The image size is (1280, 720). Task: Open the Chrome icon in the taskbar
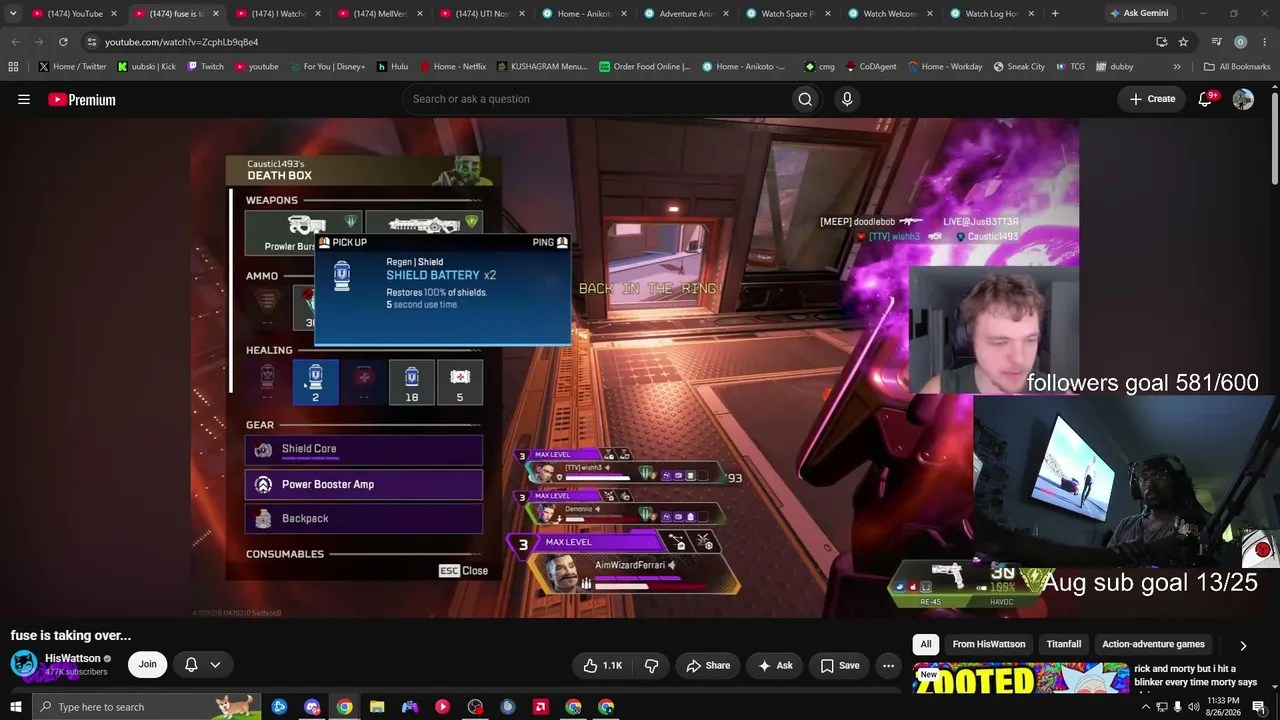pyautogui.click(x=344, y=707)
